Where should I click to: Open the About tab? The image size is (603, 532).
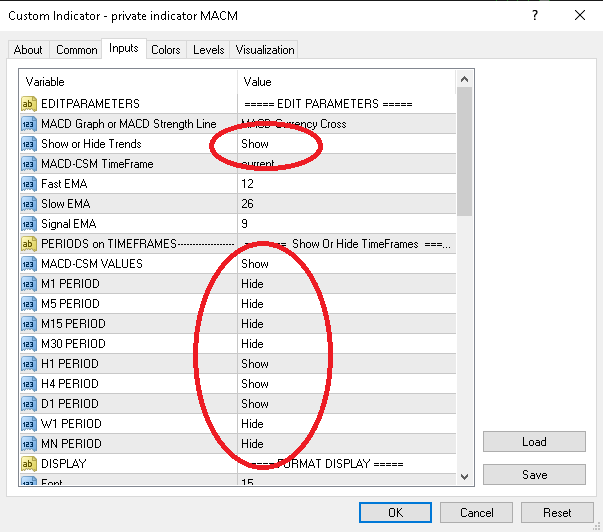coord(28,50)
